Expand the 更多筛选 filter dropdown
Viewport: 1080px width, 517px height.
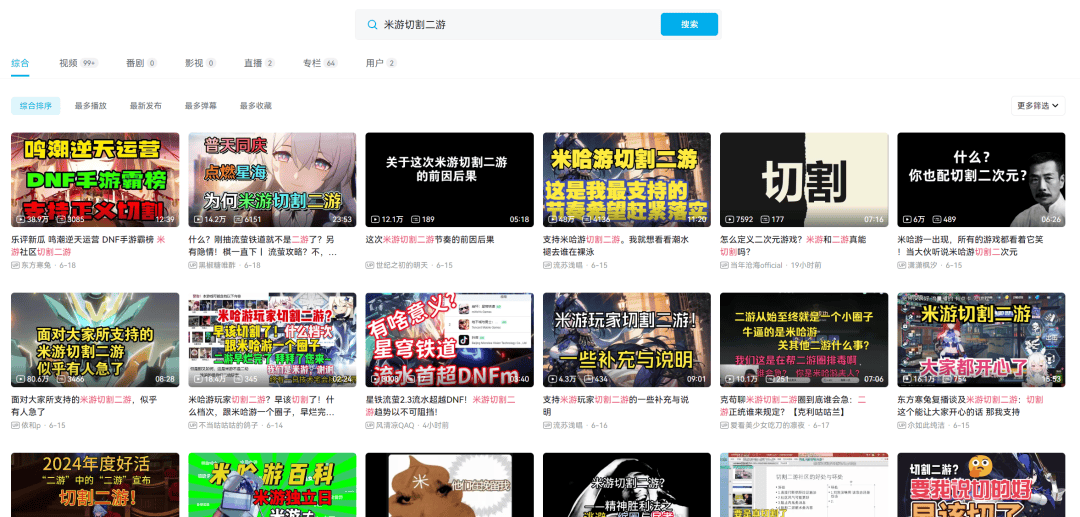(1038, 106)
